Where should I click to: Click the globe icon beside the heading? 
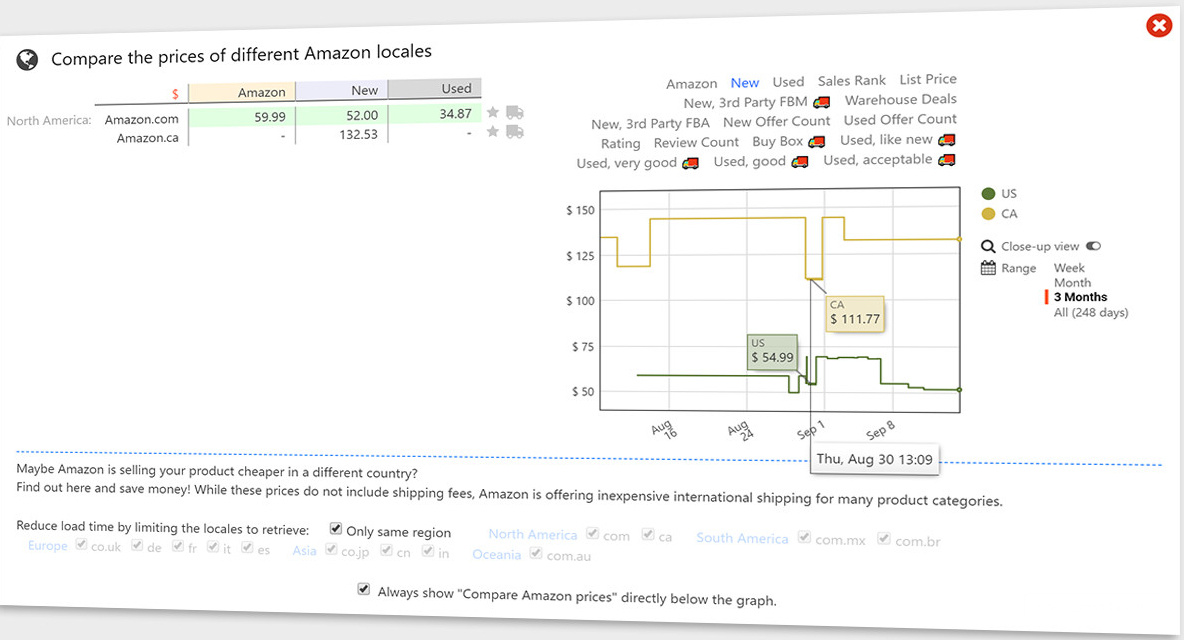click(27, 60)
